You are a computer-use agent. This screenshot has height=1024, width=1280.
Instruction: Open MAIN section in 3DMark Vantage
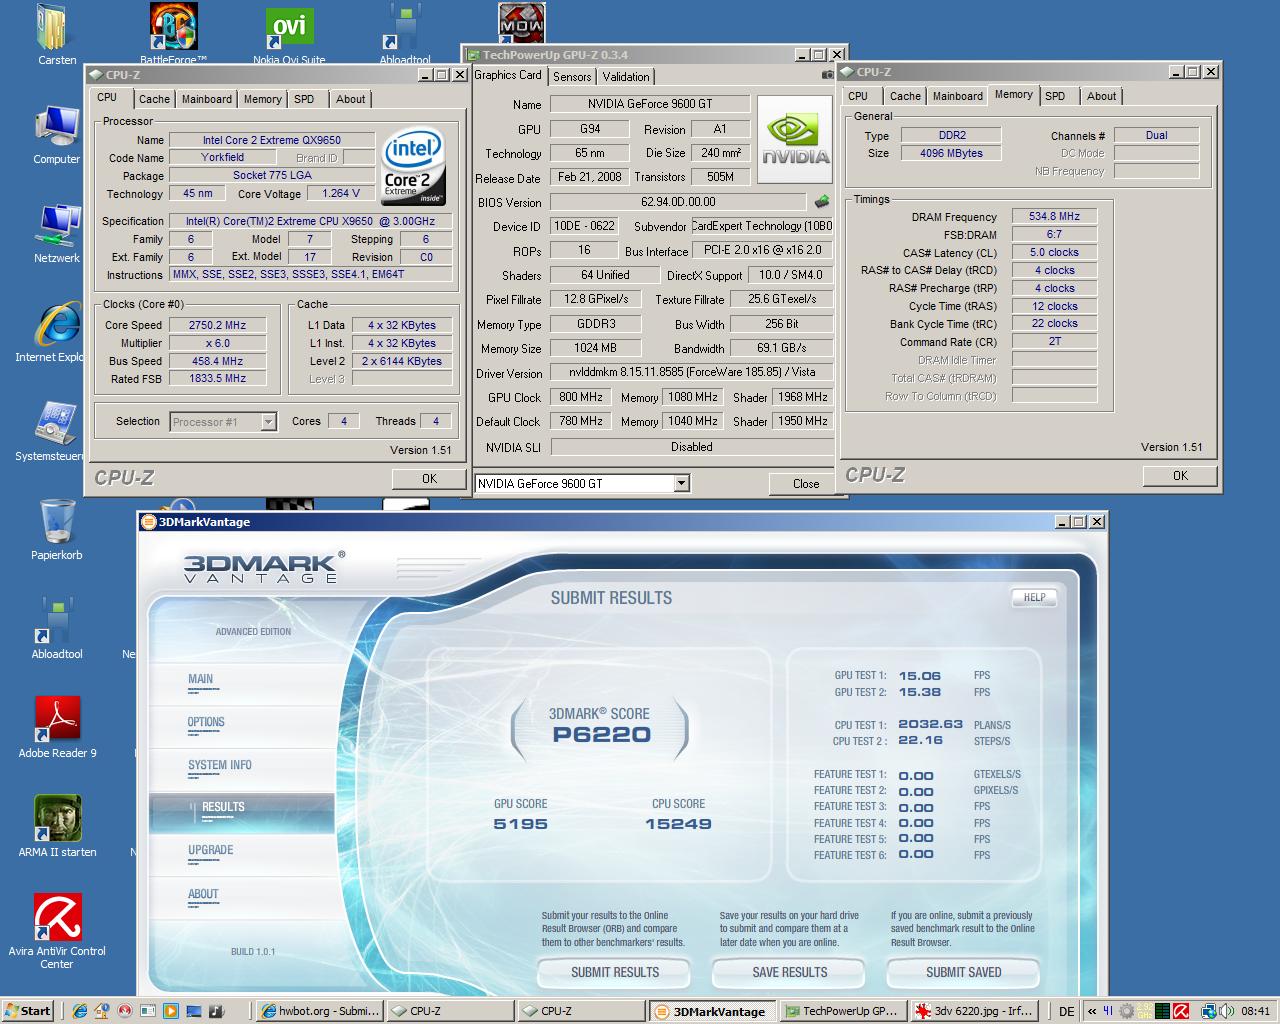pos(200,679)
